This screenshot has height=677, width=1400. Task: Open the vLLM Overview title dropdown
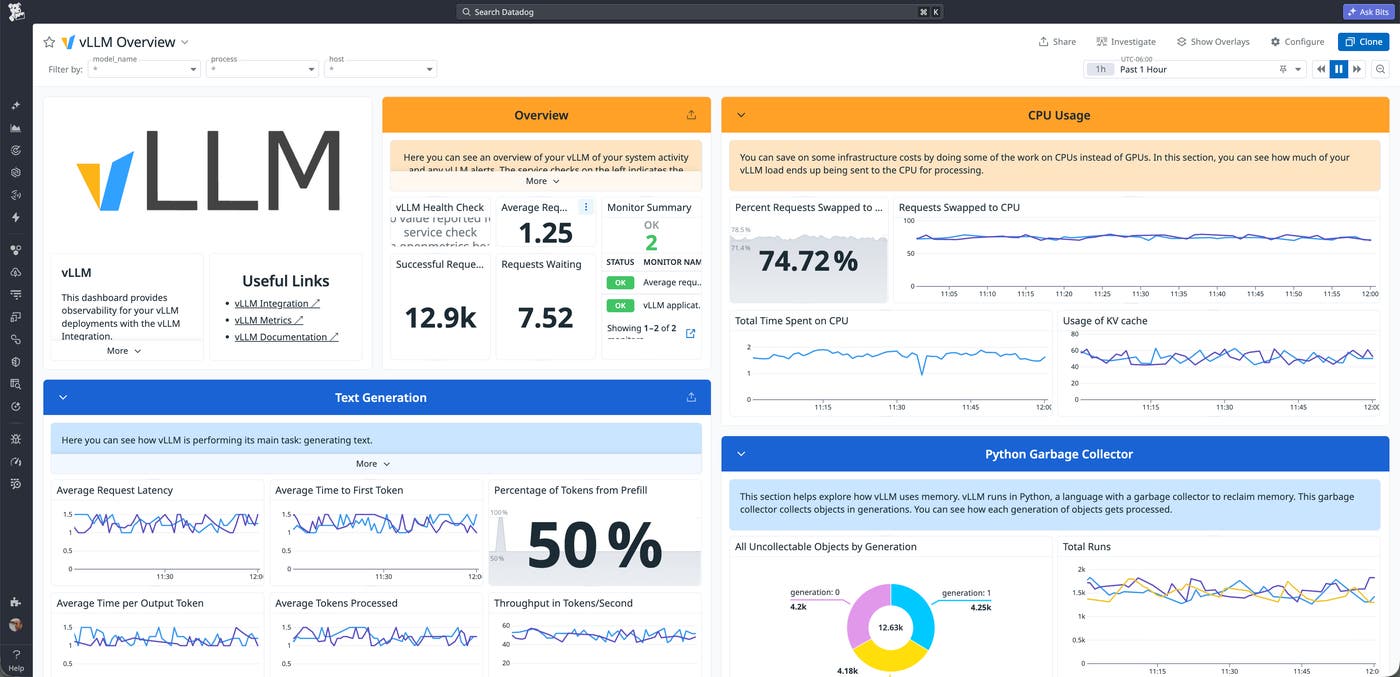pyautogui.click(x=185, y=42)
